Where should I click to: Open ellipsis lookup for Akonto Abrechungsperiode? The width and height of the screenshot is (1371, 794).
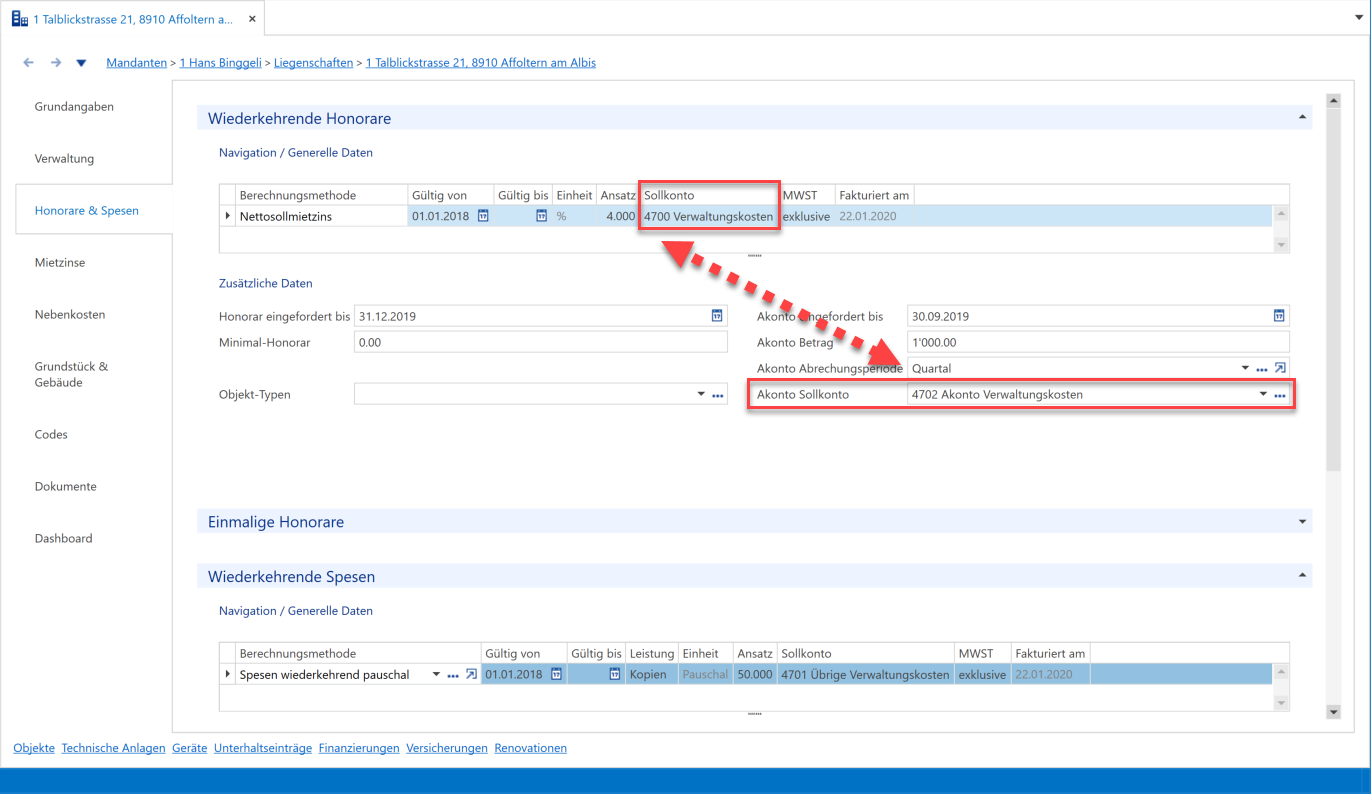coord(1262,368)
